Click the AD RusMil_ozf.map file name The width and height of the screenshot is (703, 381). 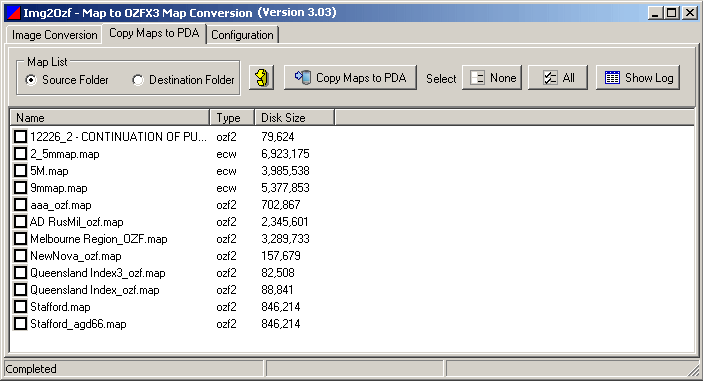click(x=77, y=222)
